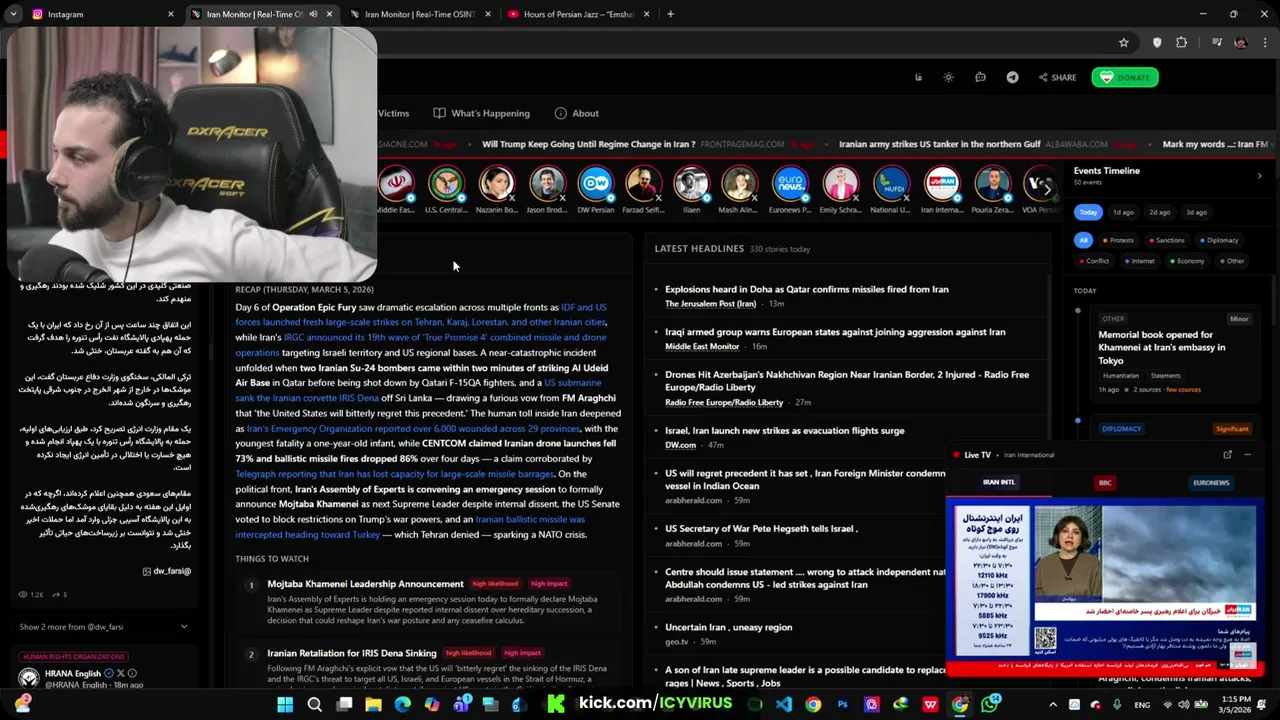
Task: Open the U.S. Central Command story avatar
Action: (x=446, y=184)
